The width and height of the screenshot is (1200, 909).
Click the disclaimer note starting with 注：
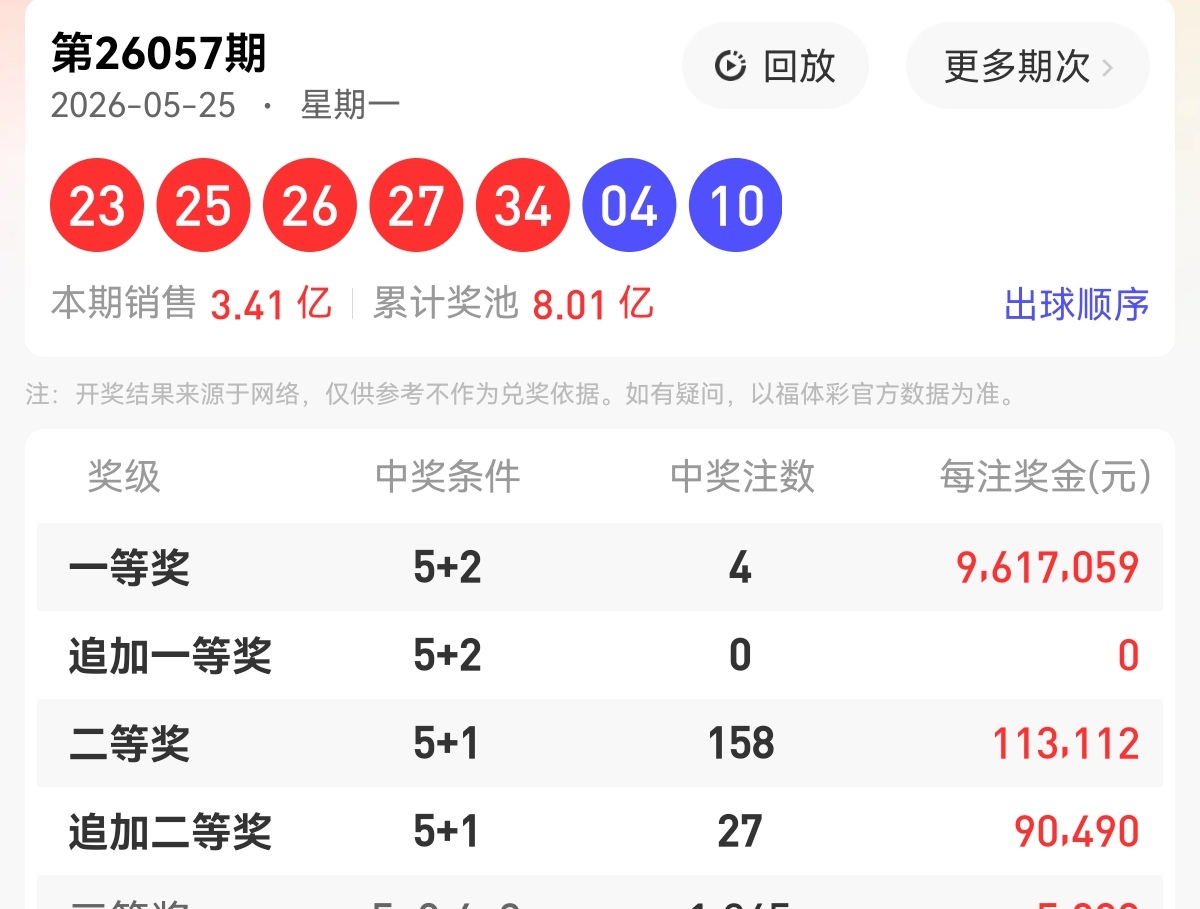click(x=521, y=394)
